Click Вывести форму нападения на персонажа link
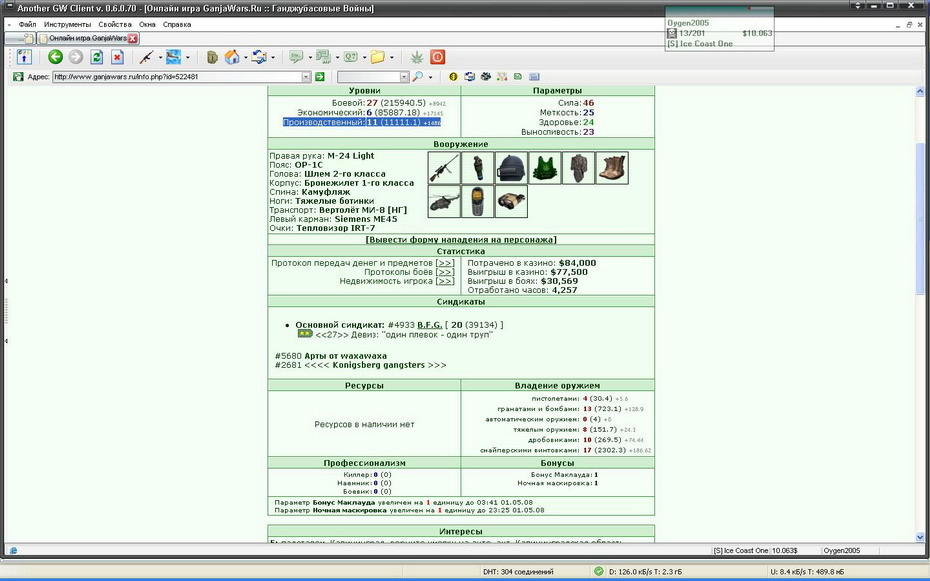The width and height of the screenshot is (930, 581). pos(461,240)
